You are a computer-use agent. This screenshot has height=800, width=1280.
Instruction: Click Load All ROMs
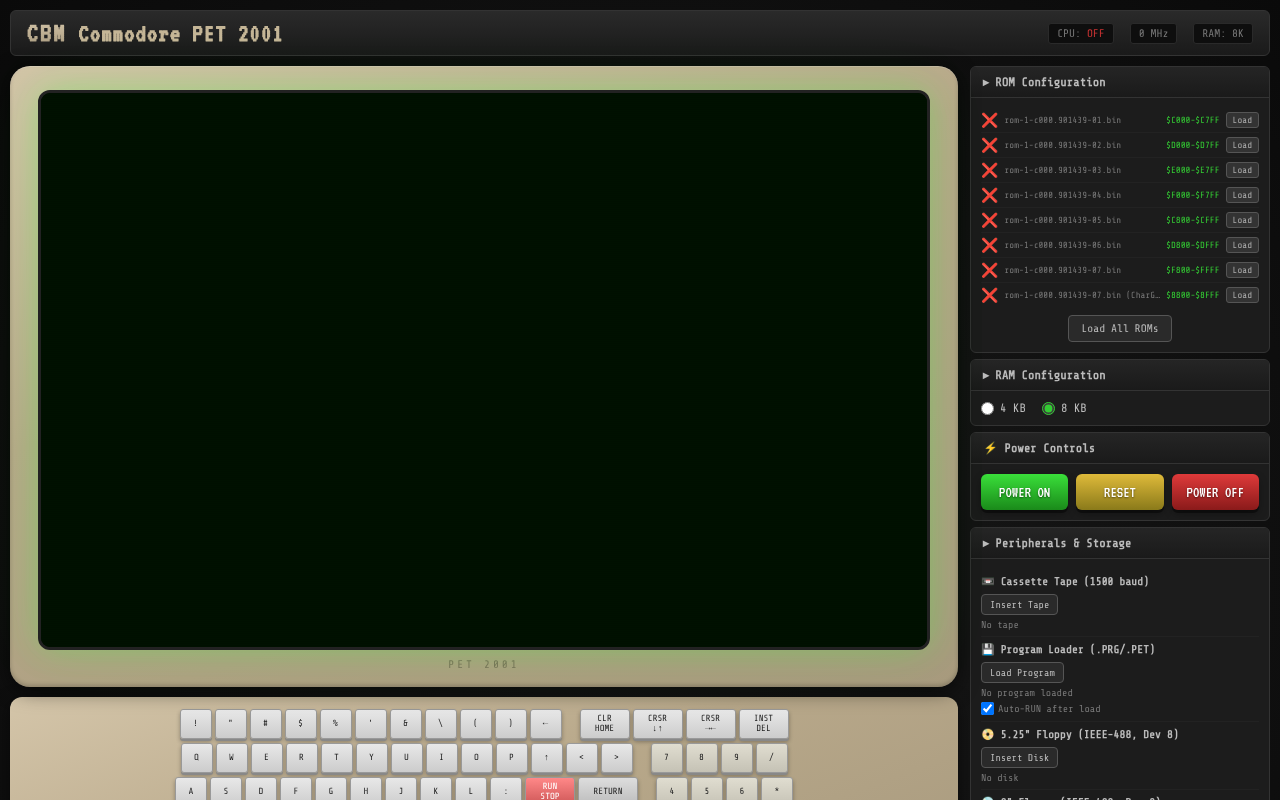click(x=1119, y=328)
